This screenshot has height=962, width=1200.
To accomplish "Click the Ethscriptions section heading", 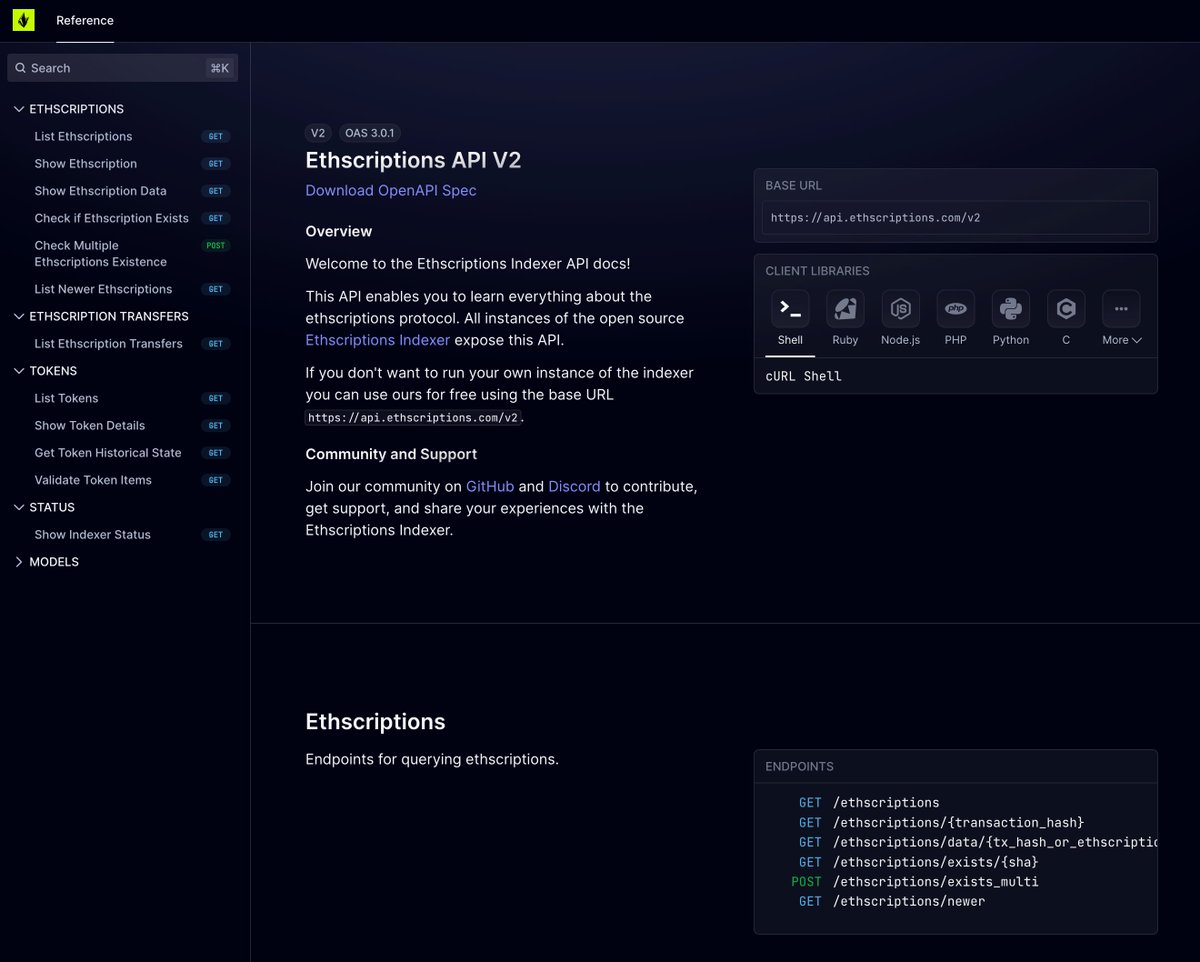I will tap(375, 722).
